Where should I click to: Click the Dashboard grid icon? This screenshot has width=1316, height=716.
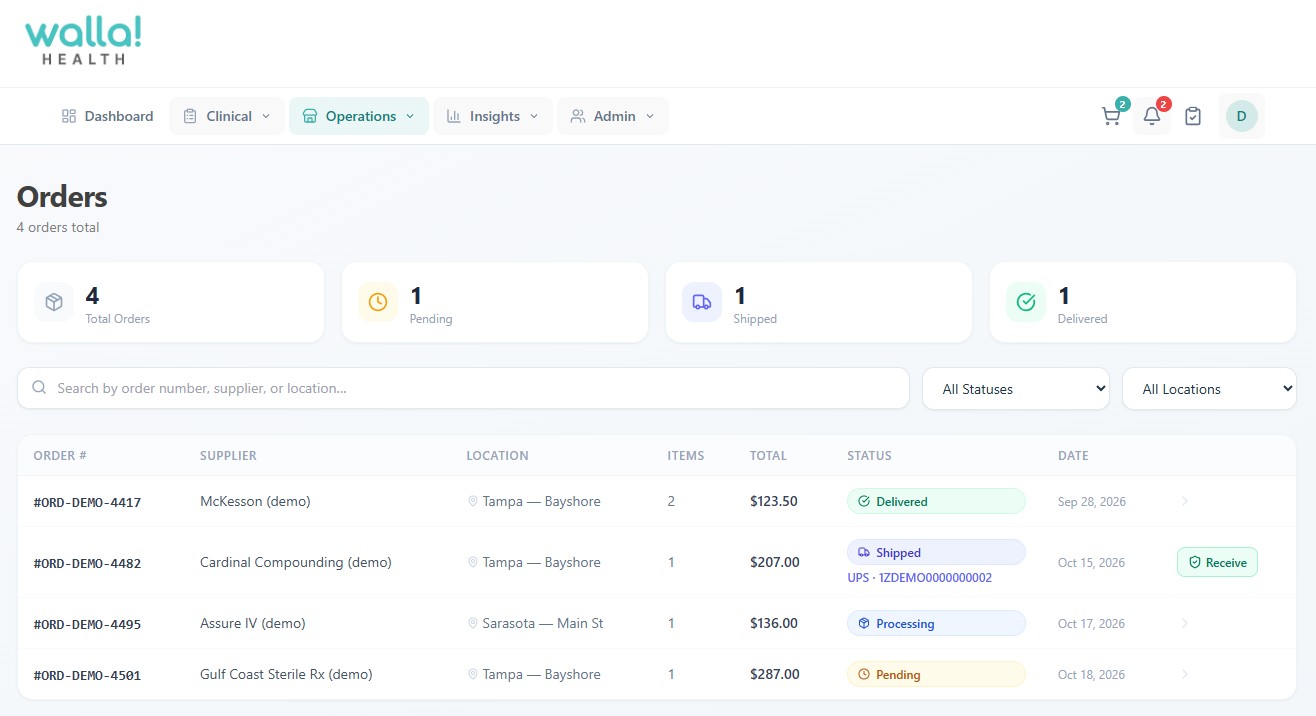[69, 116]
